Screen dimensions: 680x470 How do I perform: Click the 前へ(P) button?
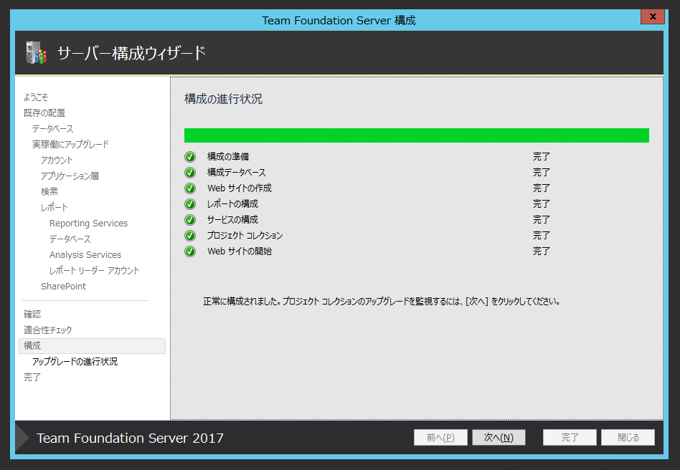pos(440,437)
